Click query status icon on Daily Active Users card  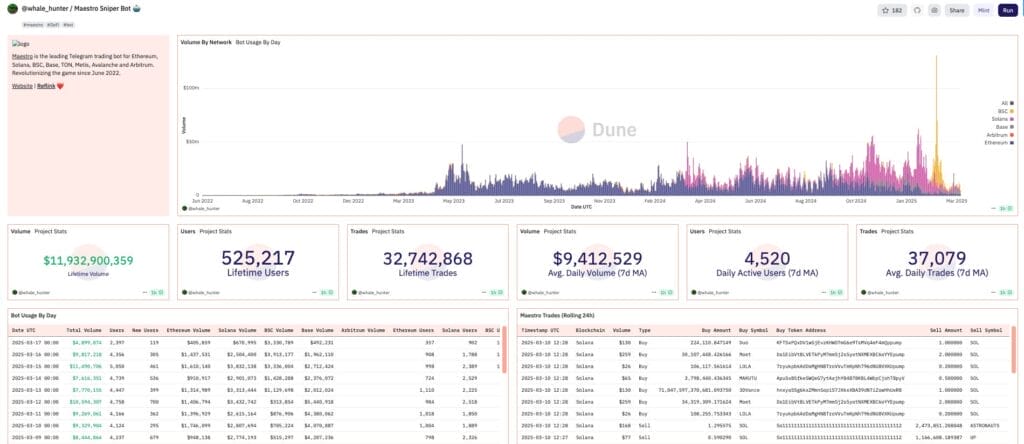pyautogui.click(x=835, y=293)
